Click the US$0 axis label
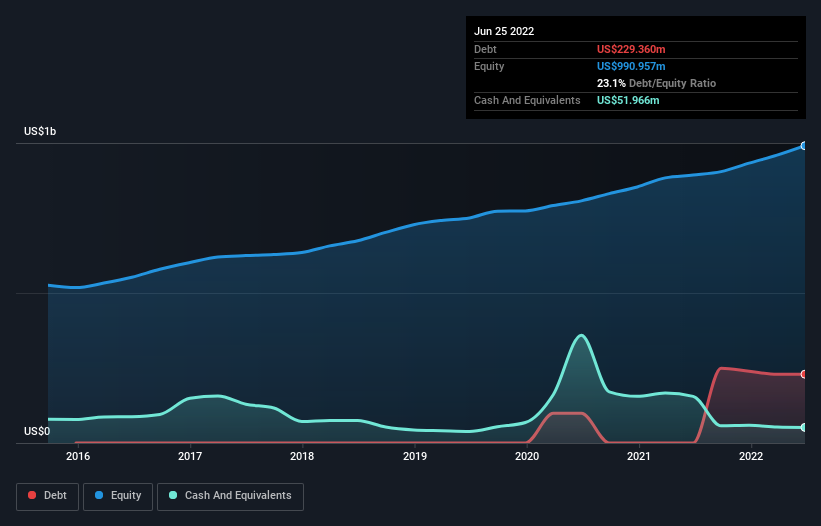The image size is (821, 526). (x=37, y=431)
